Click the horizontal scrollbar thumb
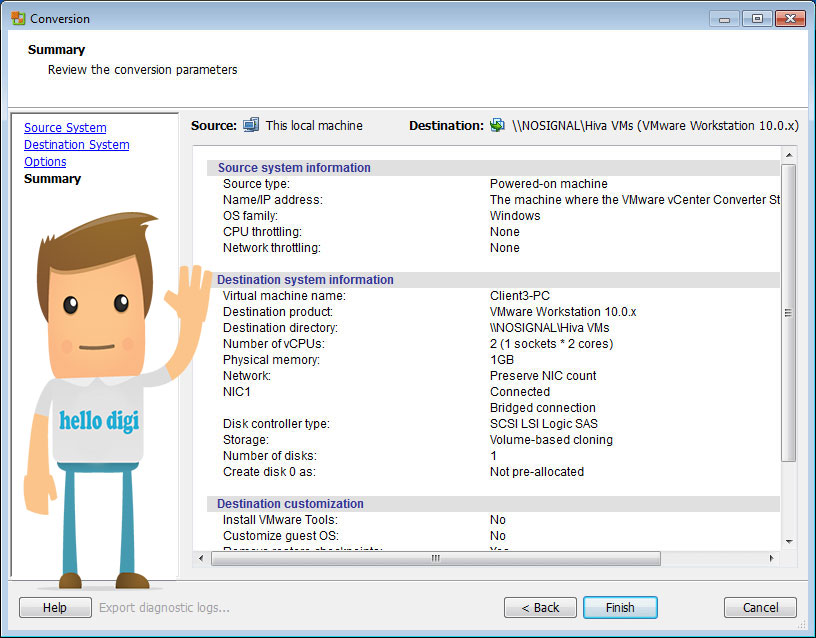 coord(436,558)
